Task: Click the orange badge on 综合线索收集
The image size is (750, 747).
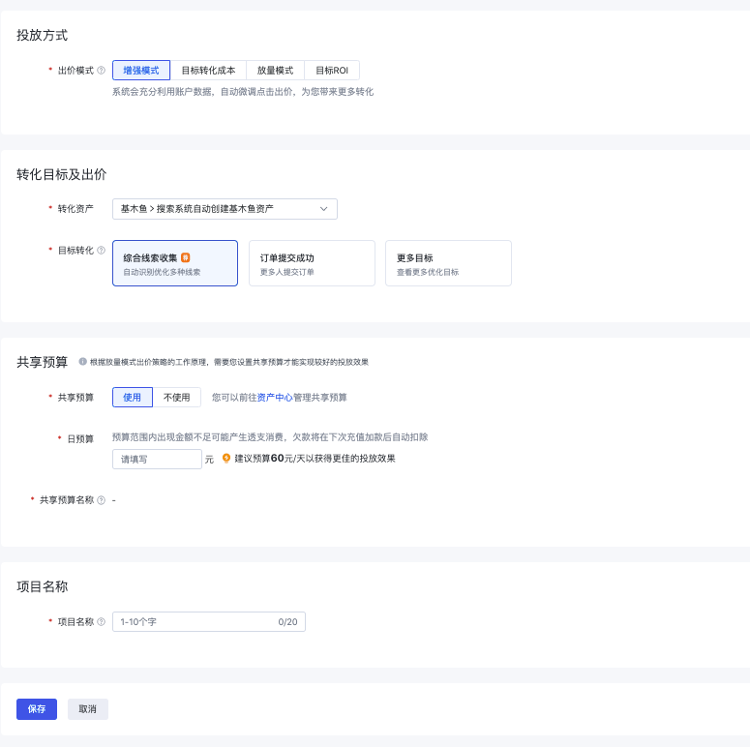Action: pos(186,258)
